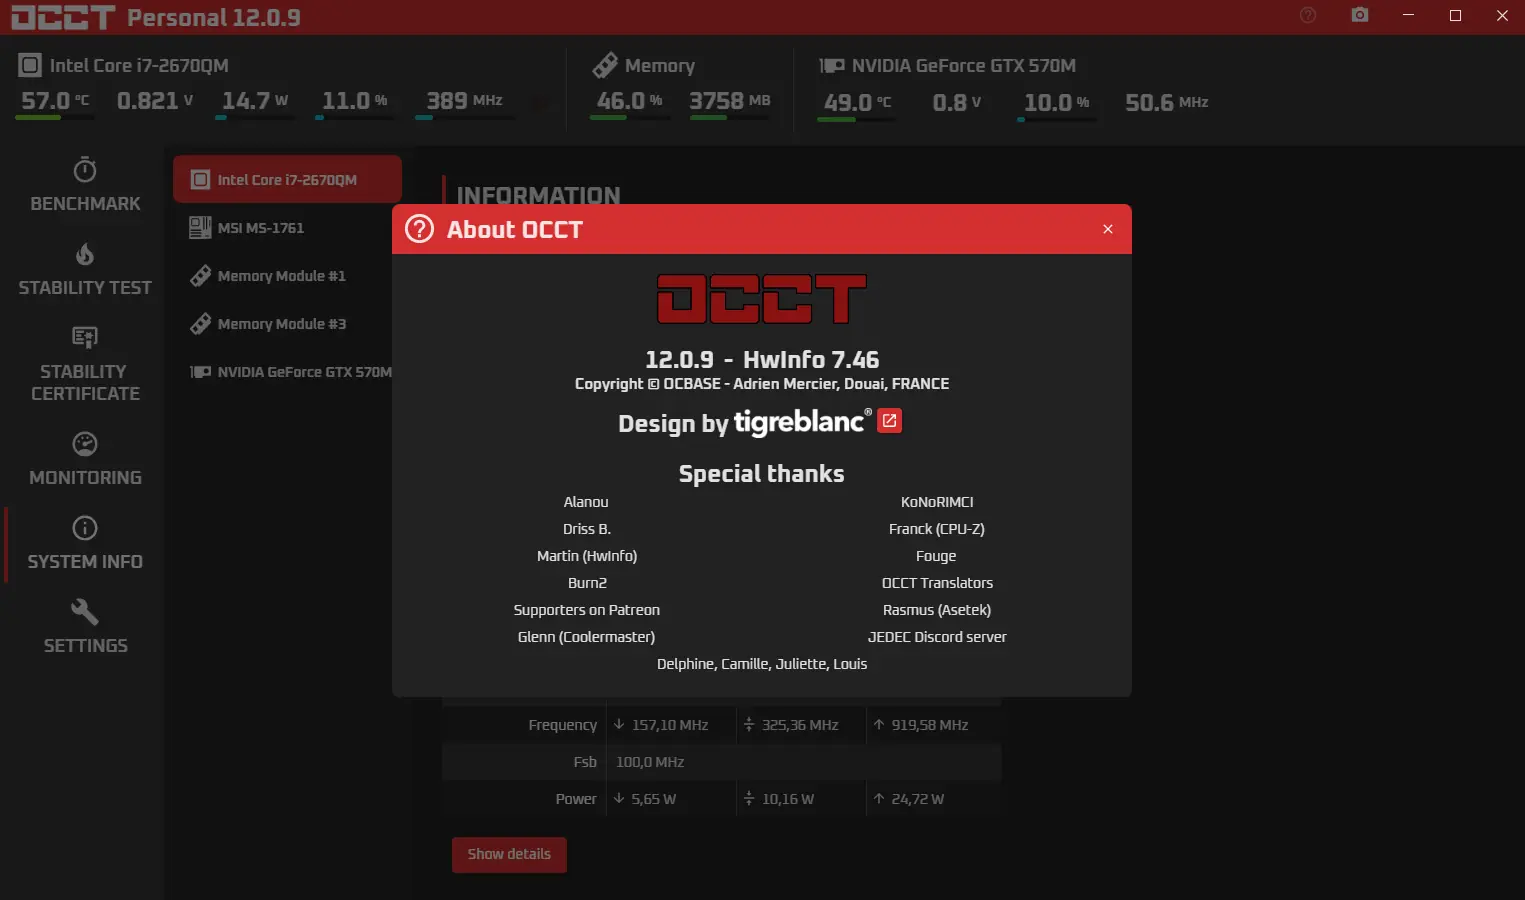Open the Monitoring gauge icon
1525x900 pixels.
(85, 443)
